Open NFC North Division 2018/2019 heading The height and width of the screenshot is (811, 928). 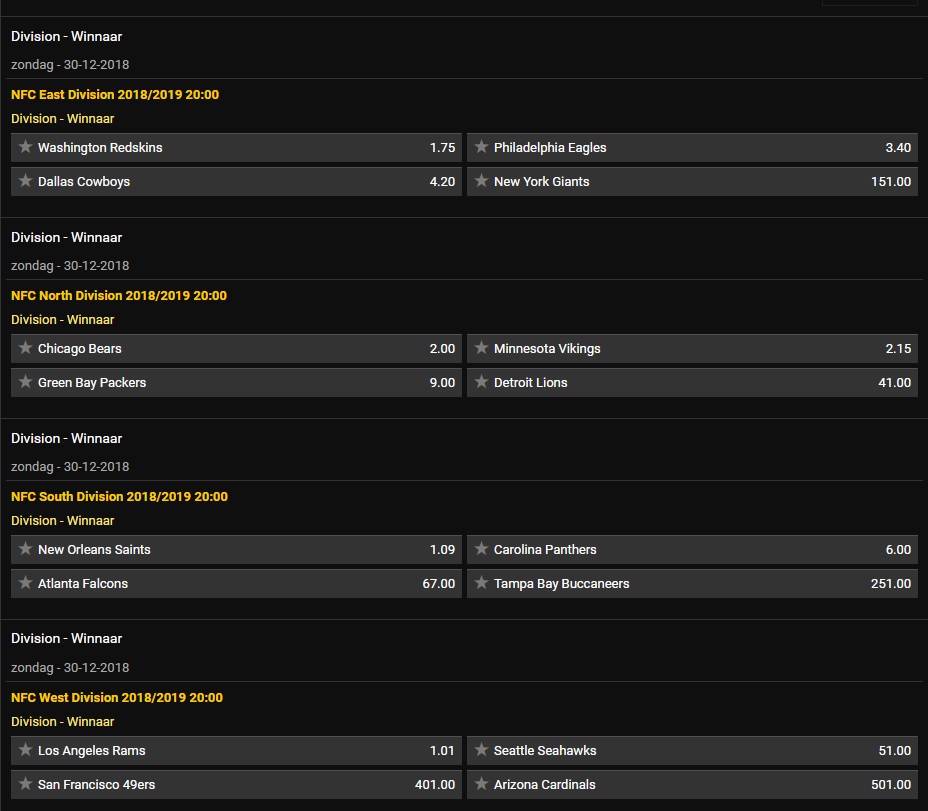coord(119,296)
